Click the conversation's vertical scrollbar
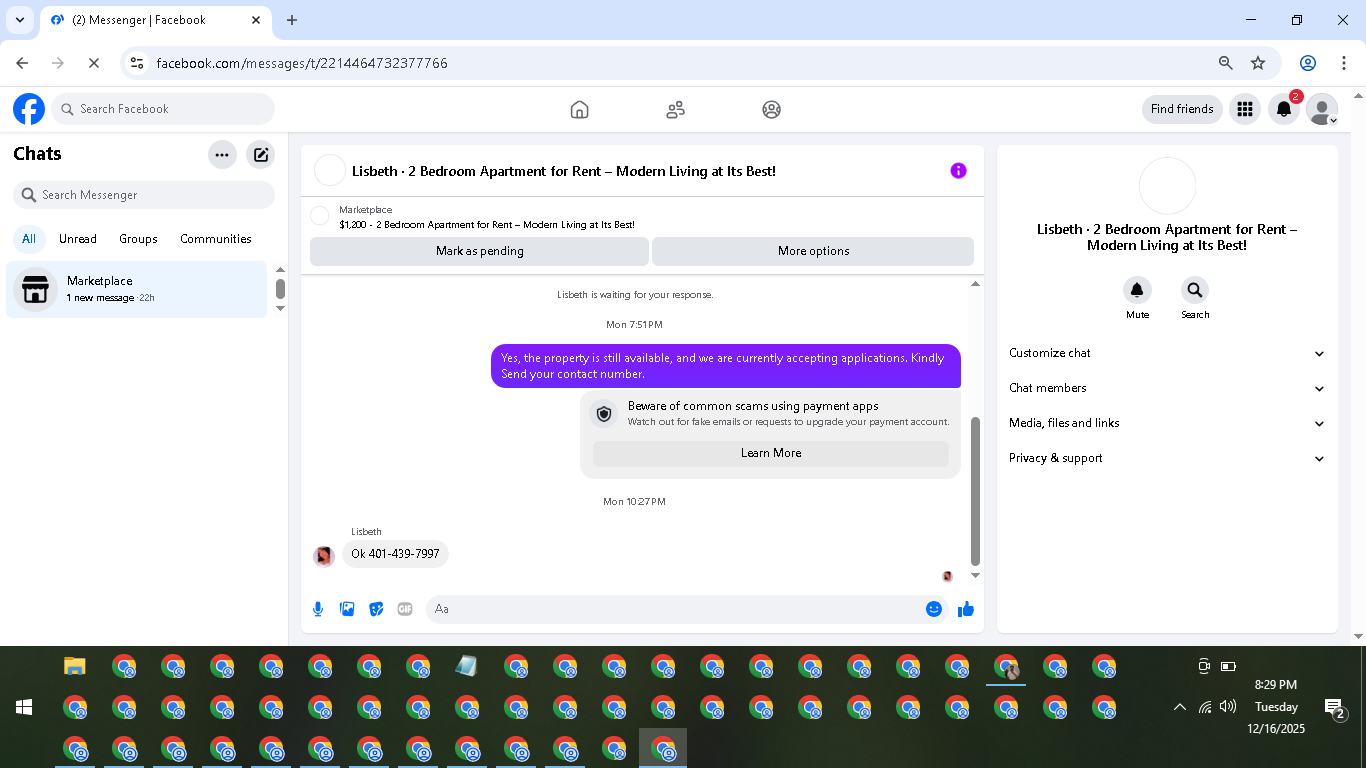Viewport: 1366px width, 768px height. (976, 491)
